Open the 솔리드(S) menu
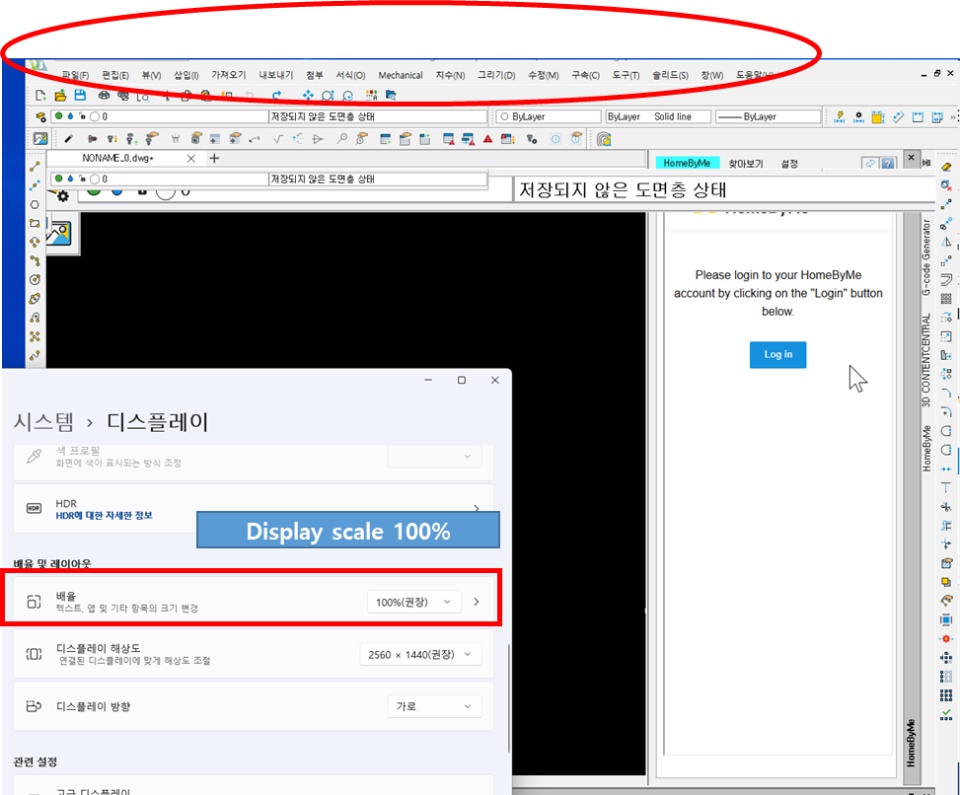The width and height of the screenshot is (960, 795). (x=670, y=75)
